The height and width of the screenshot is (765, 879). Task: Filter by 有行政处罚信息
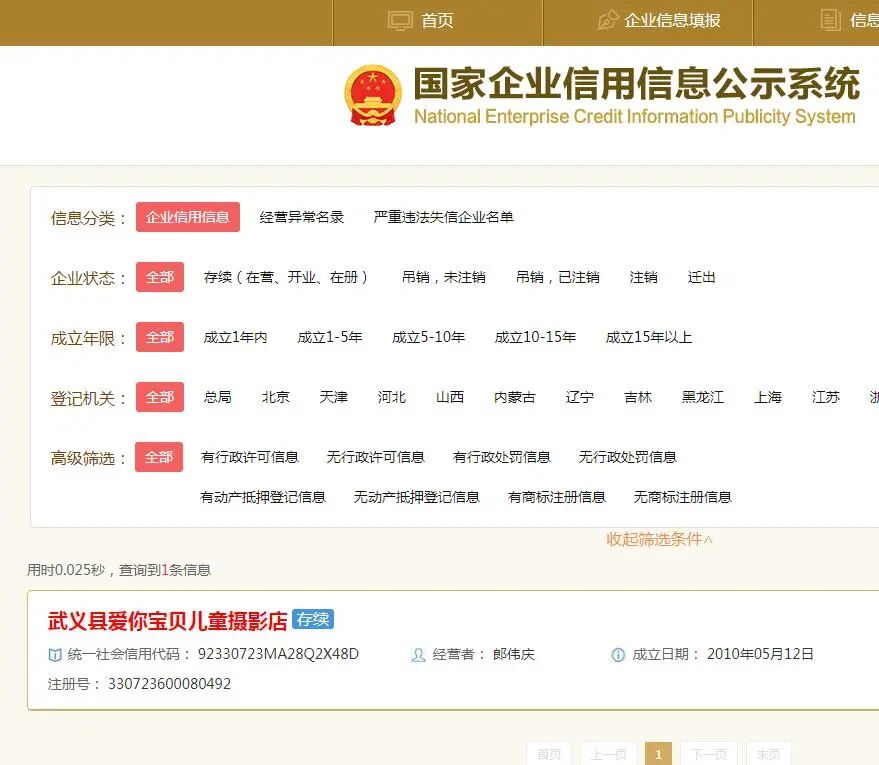pyautogui.click(x=502, y=457)
